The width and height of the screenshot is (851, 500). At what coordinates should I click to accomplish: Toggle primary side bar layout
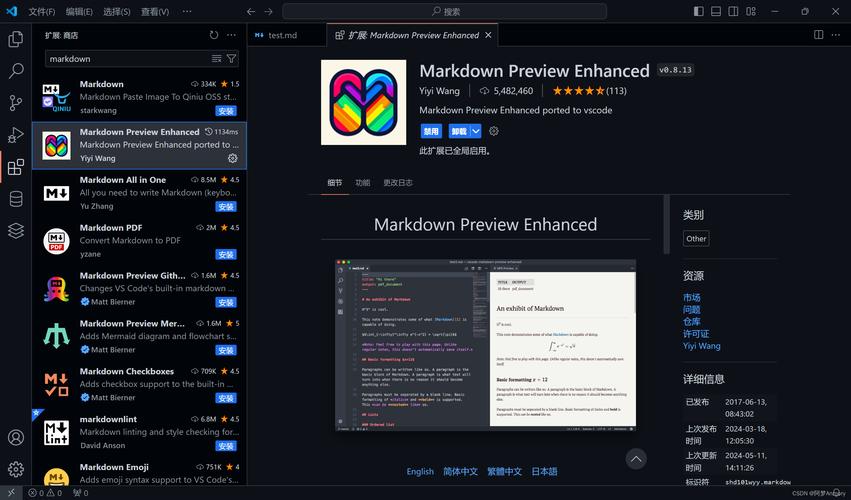699,11
